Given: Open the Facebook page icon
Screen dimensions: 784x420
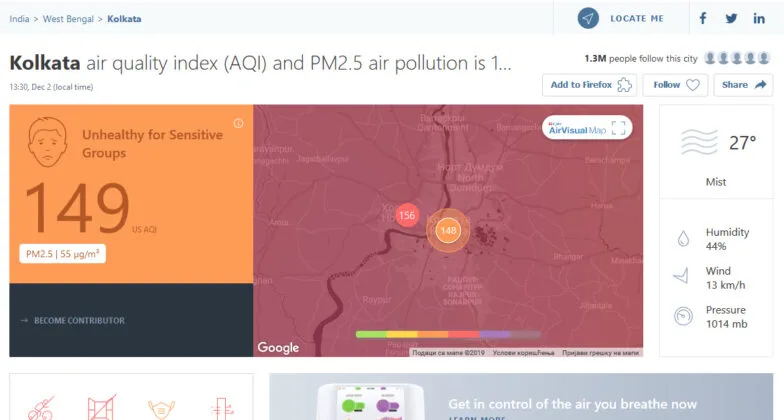Looking at the screenshot, I should [703, 19].
